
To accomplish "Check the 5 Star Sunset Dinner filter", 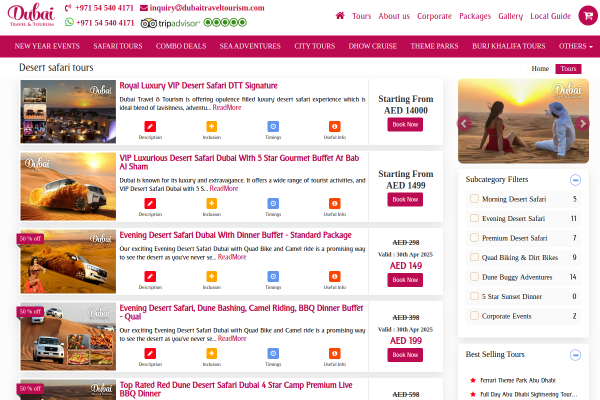I will pyautogui.click(x=474, y=296).
